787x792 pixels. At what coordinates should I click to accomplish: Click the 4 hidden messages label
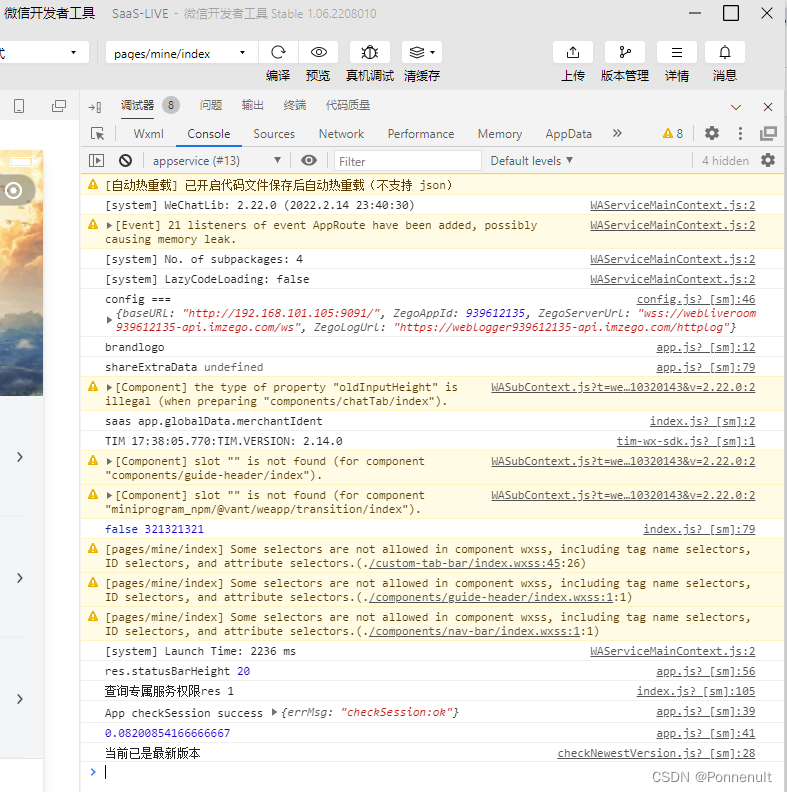tap(725, 161)
